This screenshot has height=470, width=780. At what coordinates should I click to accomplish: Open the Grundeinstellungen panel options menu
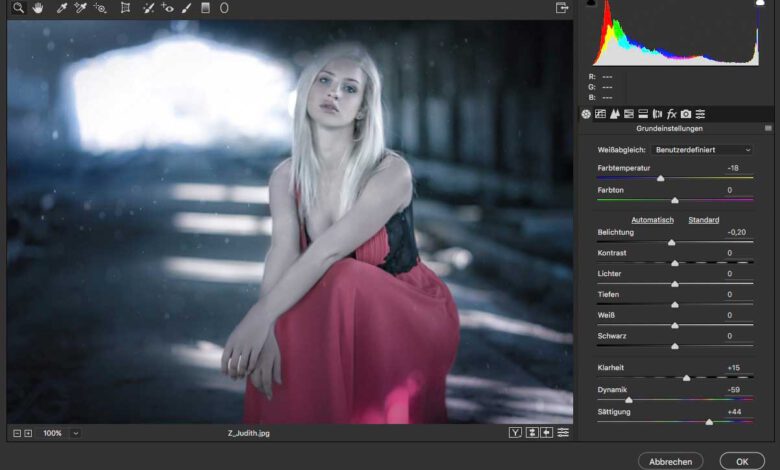768,129
